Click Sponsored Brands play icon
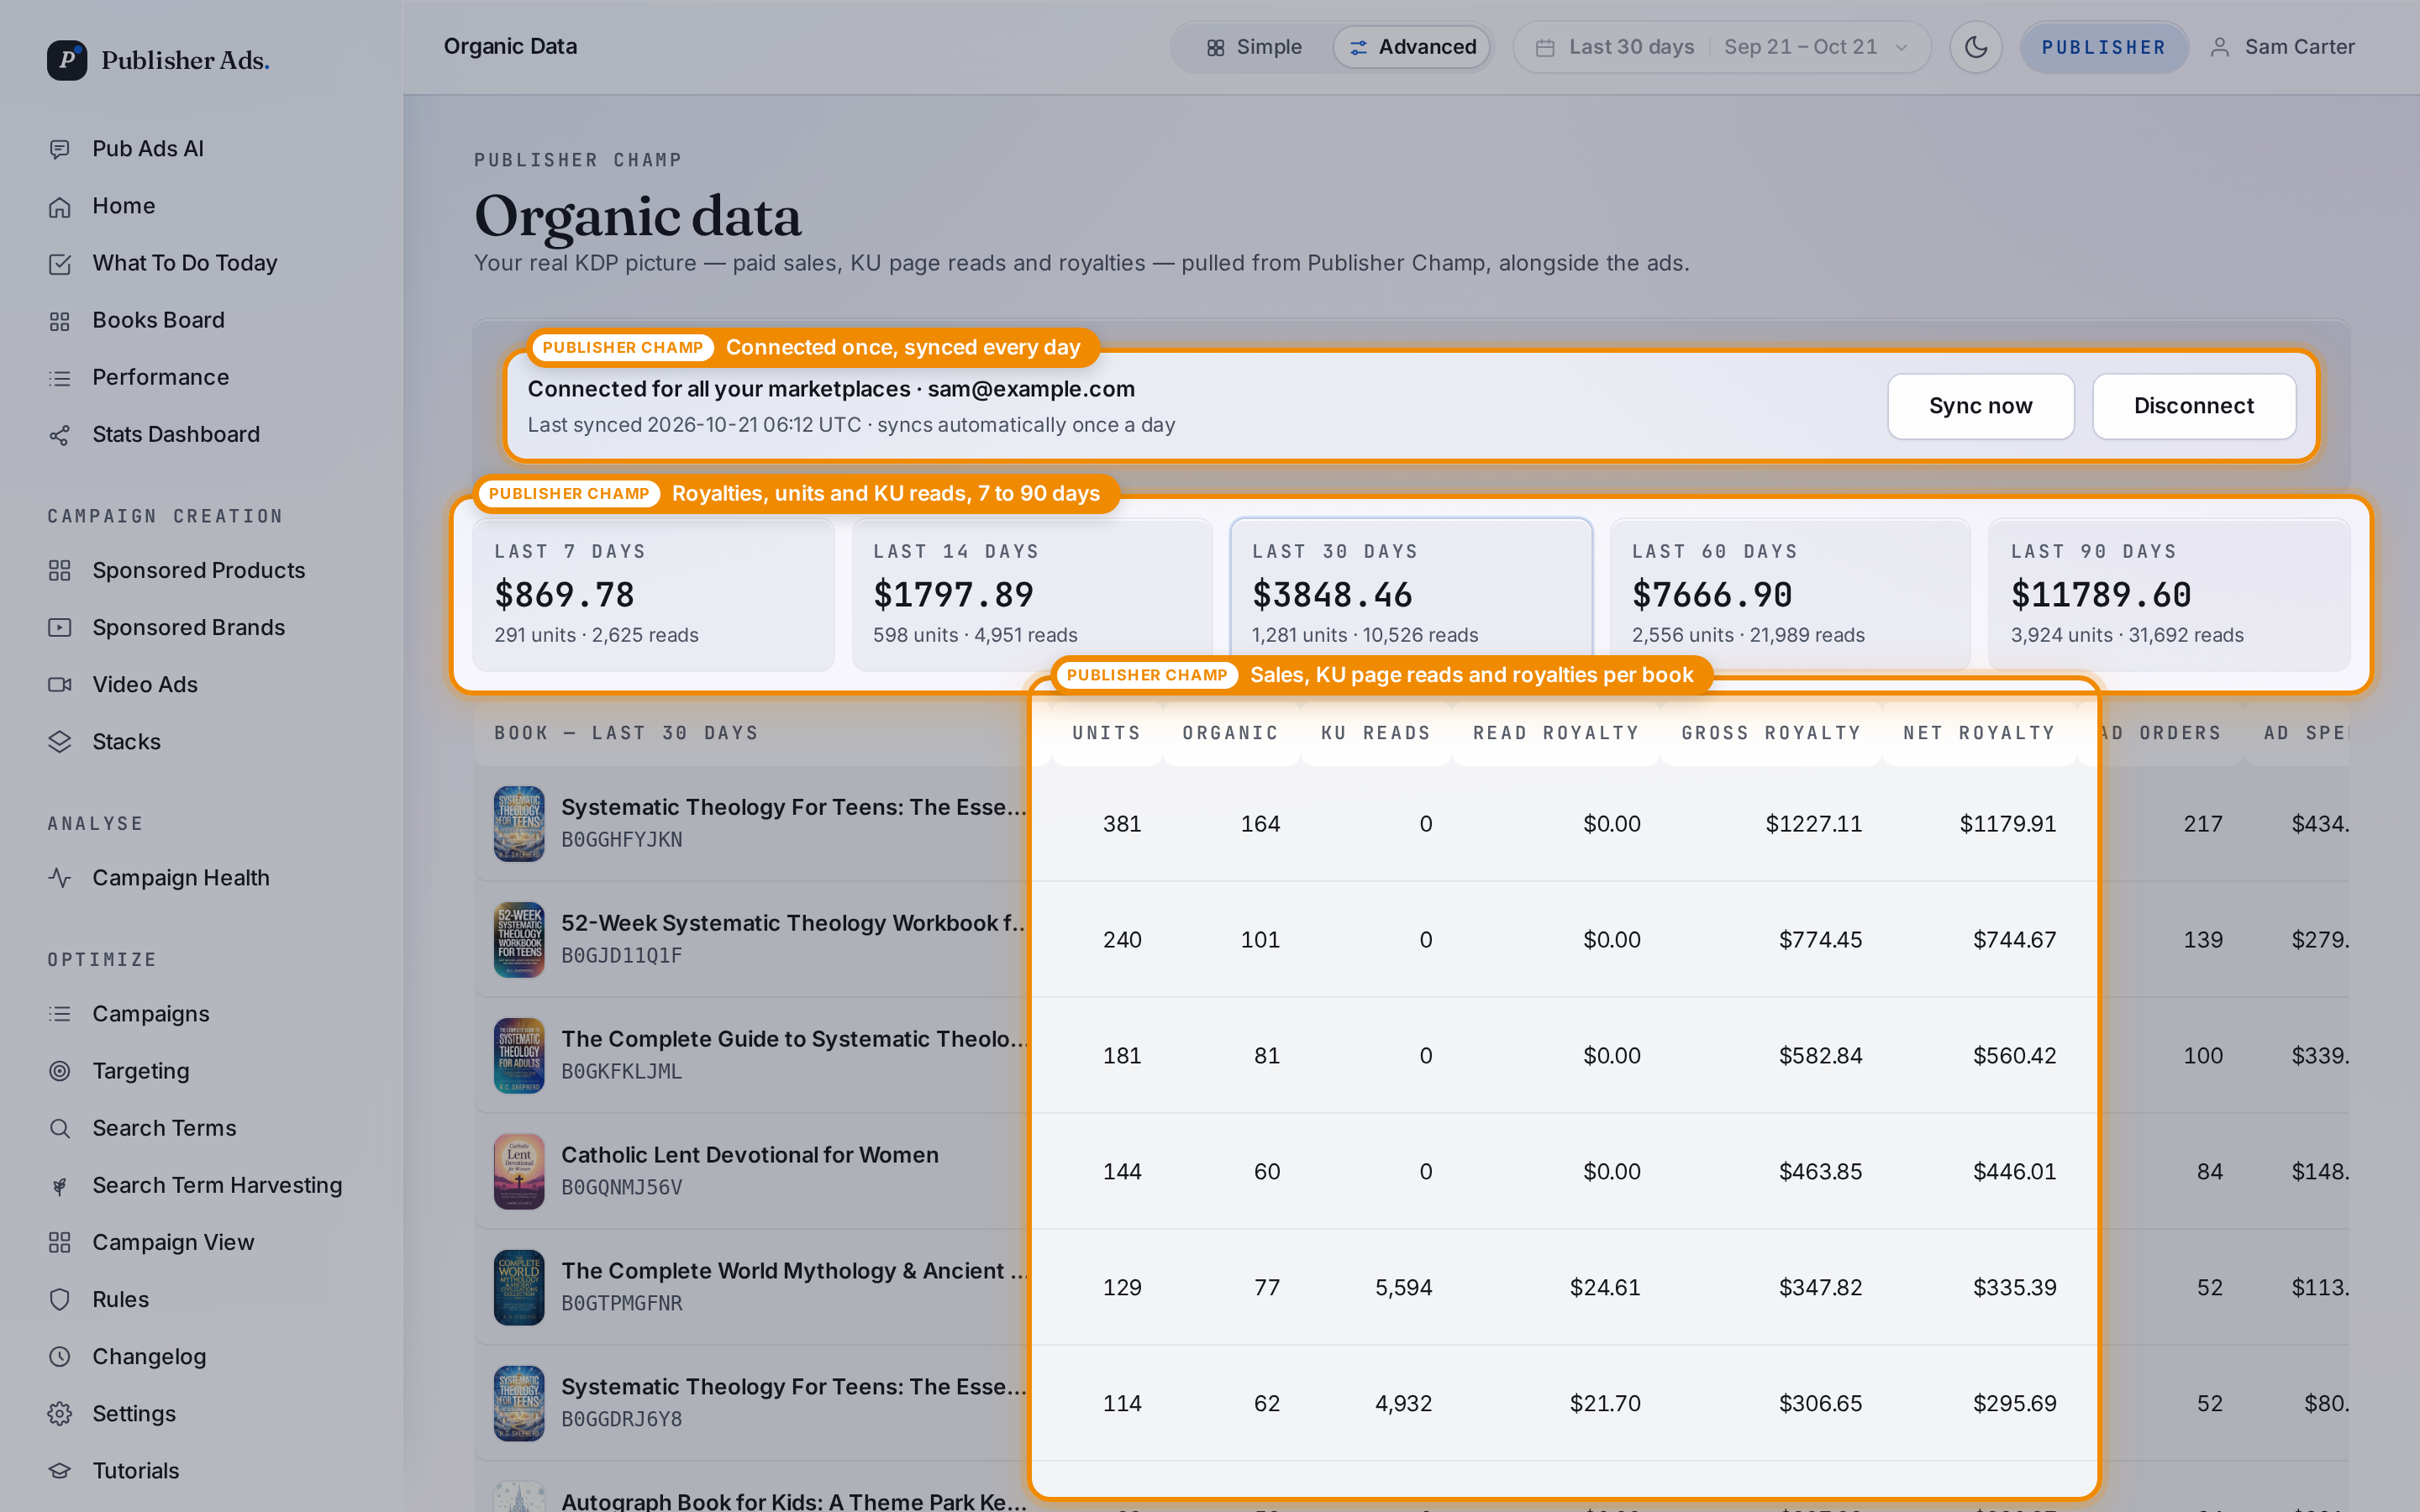2420x1512 pixels. (x=60, y=627)
